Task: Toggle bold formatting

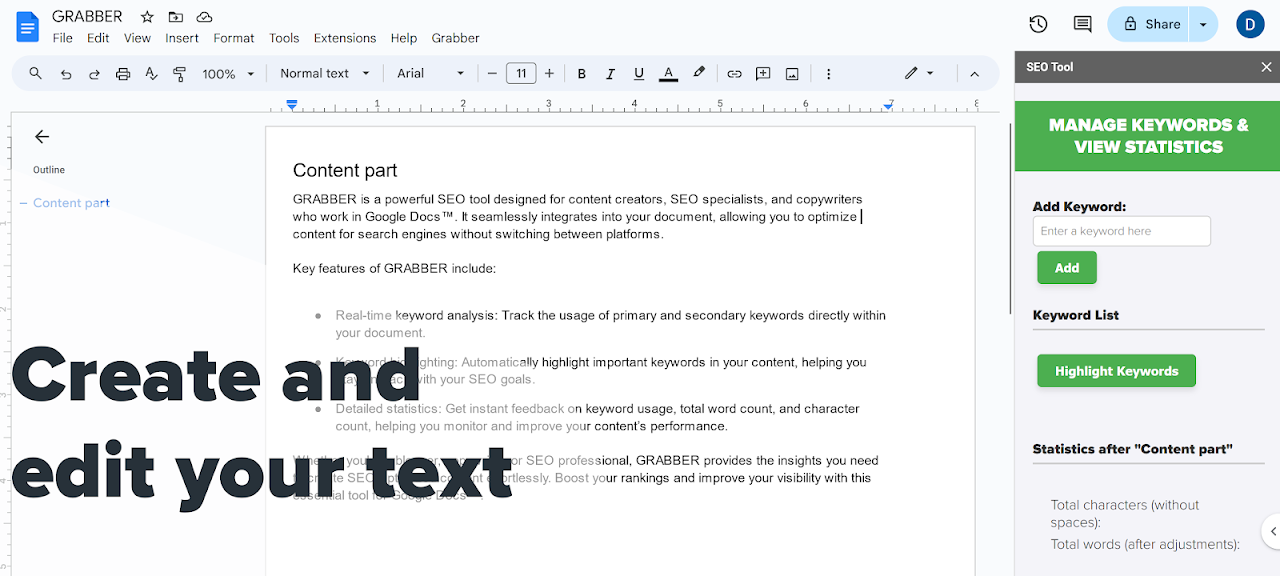Action: (582, 73)
